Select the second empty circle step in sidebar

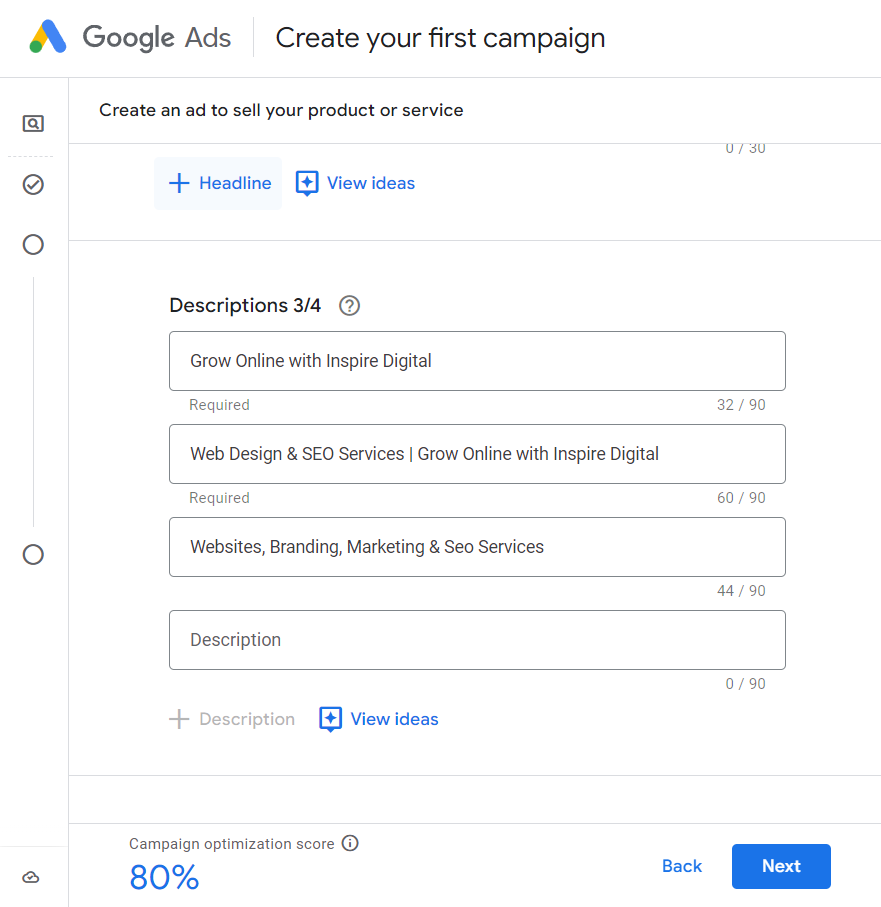coord(33,245)
